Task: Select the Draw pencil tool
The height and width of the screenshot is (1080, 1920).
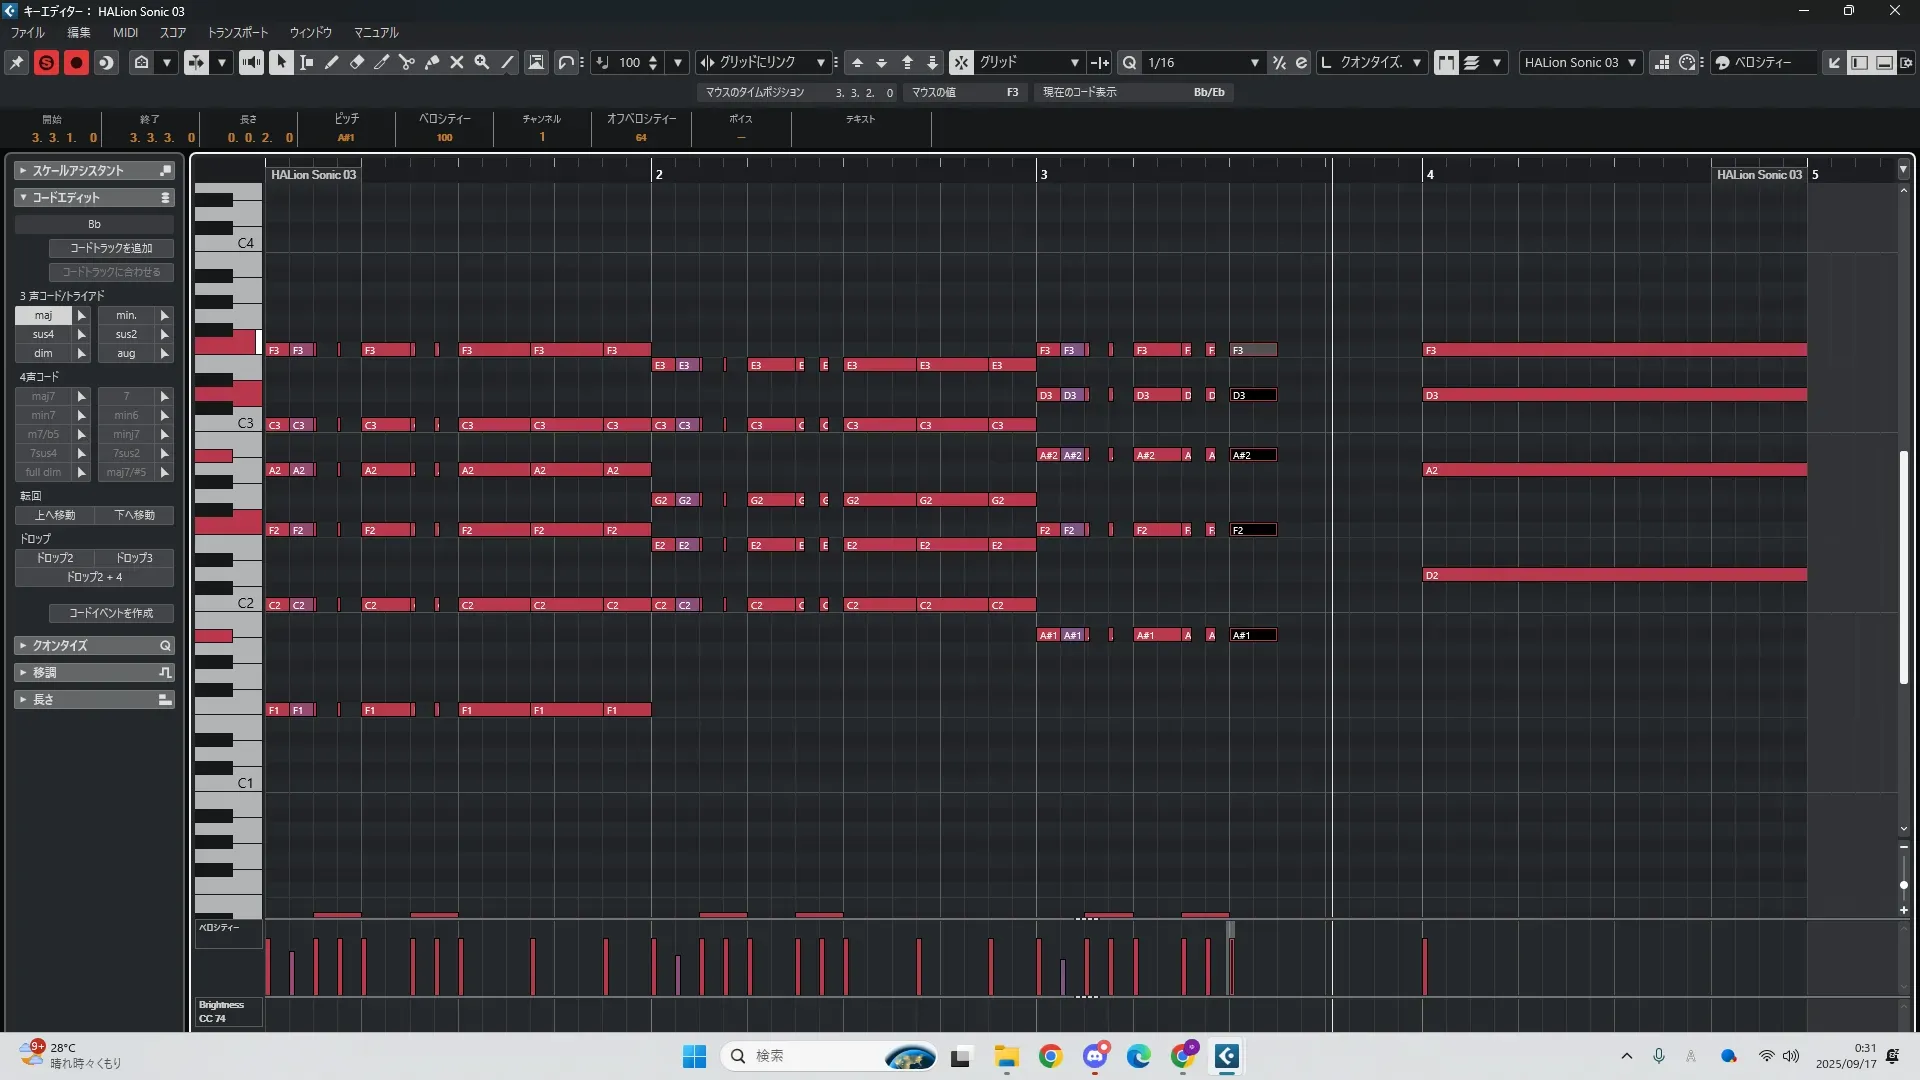Action: 332,62
